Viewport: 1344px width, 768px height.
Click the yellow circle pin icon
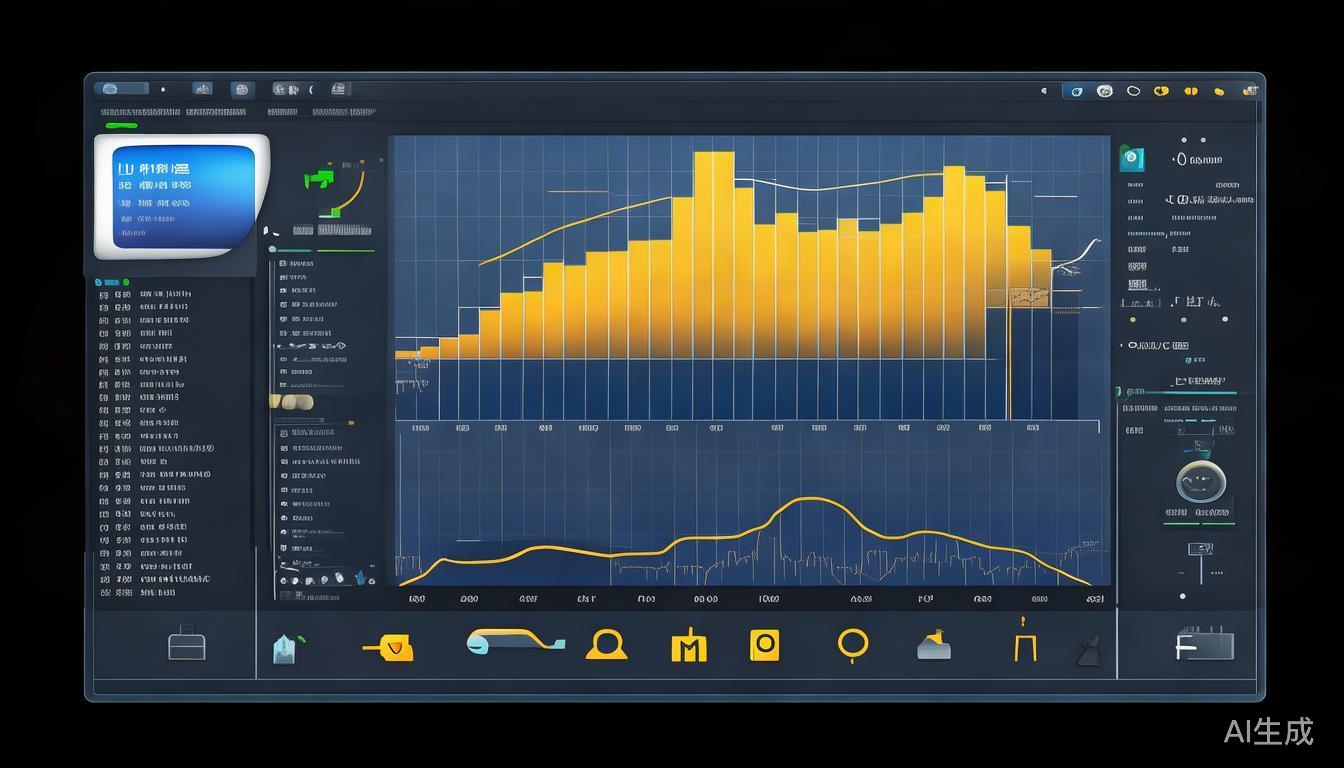(x=852, y=645)
